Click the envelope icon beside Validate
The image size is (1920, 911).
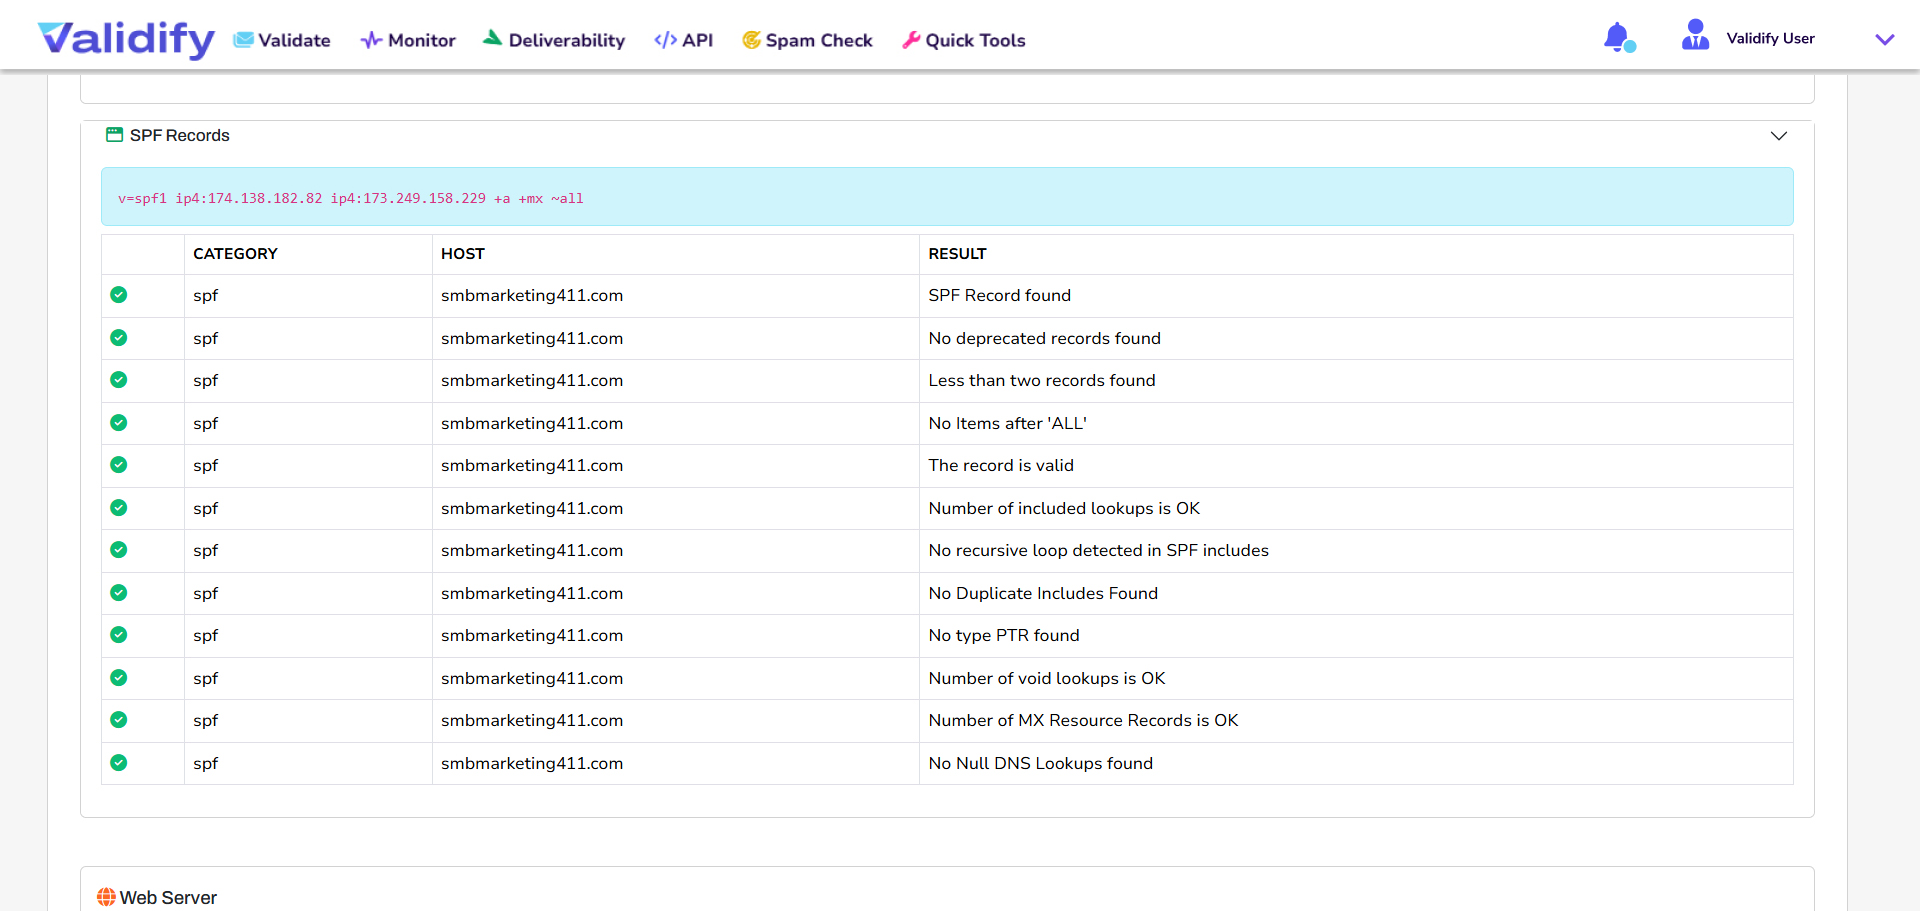coord(243,40)
